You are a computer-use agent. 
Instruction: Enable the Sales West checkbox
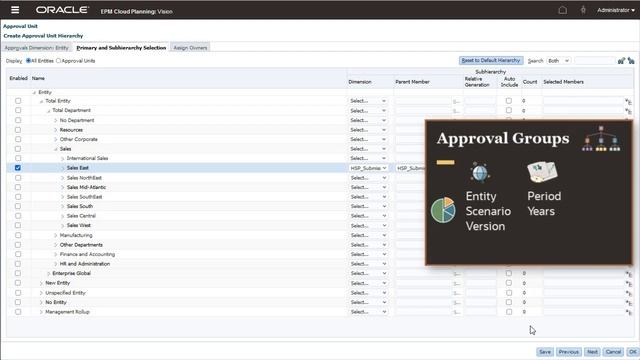tap(18, 225)
